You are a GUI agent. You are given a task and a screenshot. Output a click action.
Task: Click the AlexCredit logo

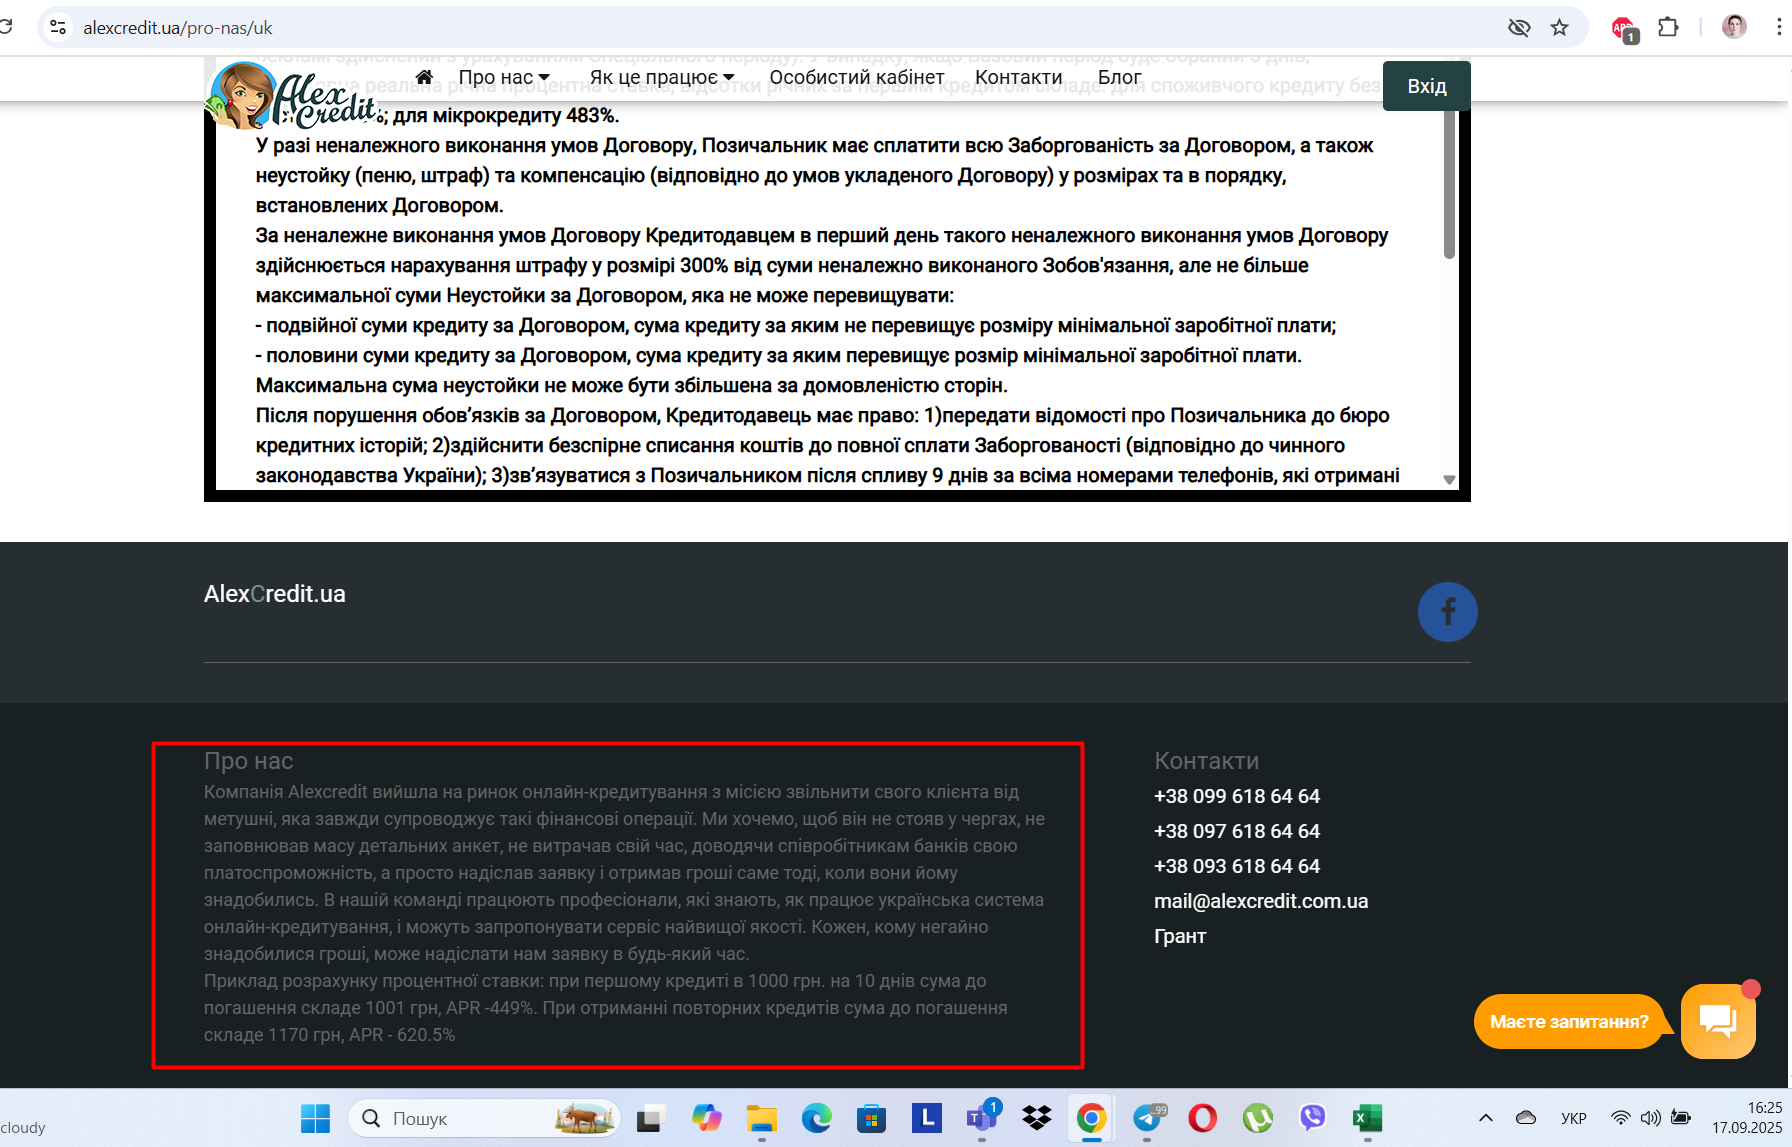(292, 97)
